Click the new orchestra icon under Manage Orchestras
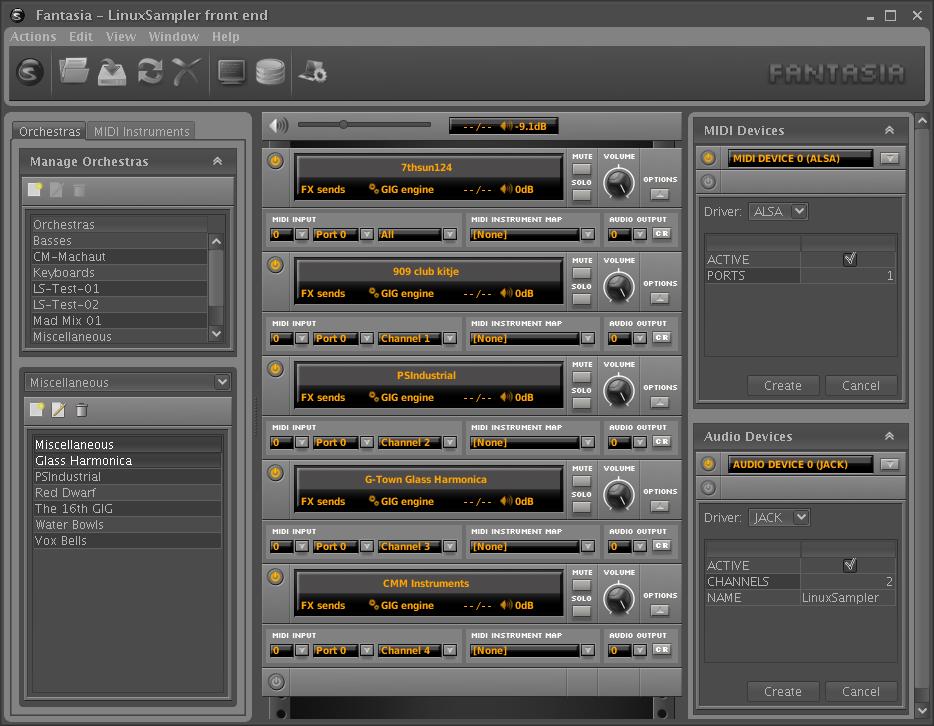Screen dimensions: 934x726 coord(36,190)
